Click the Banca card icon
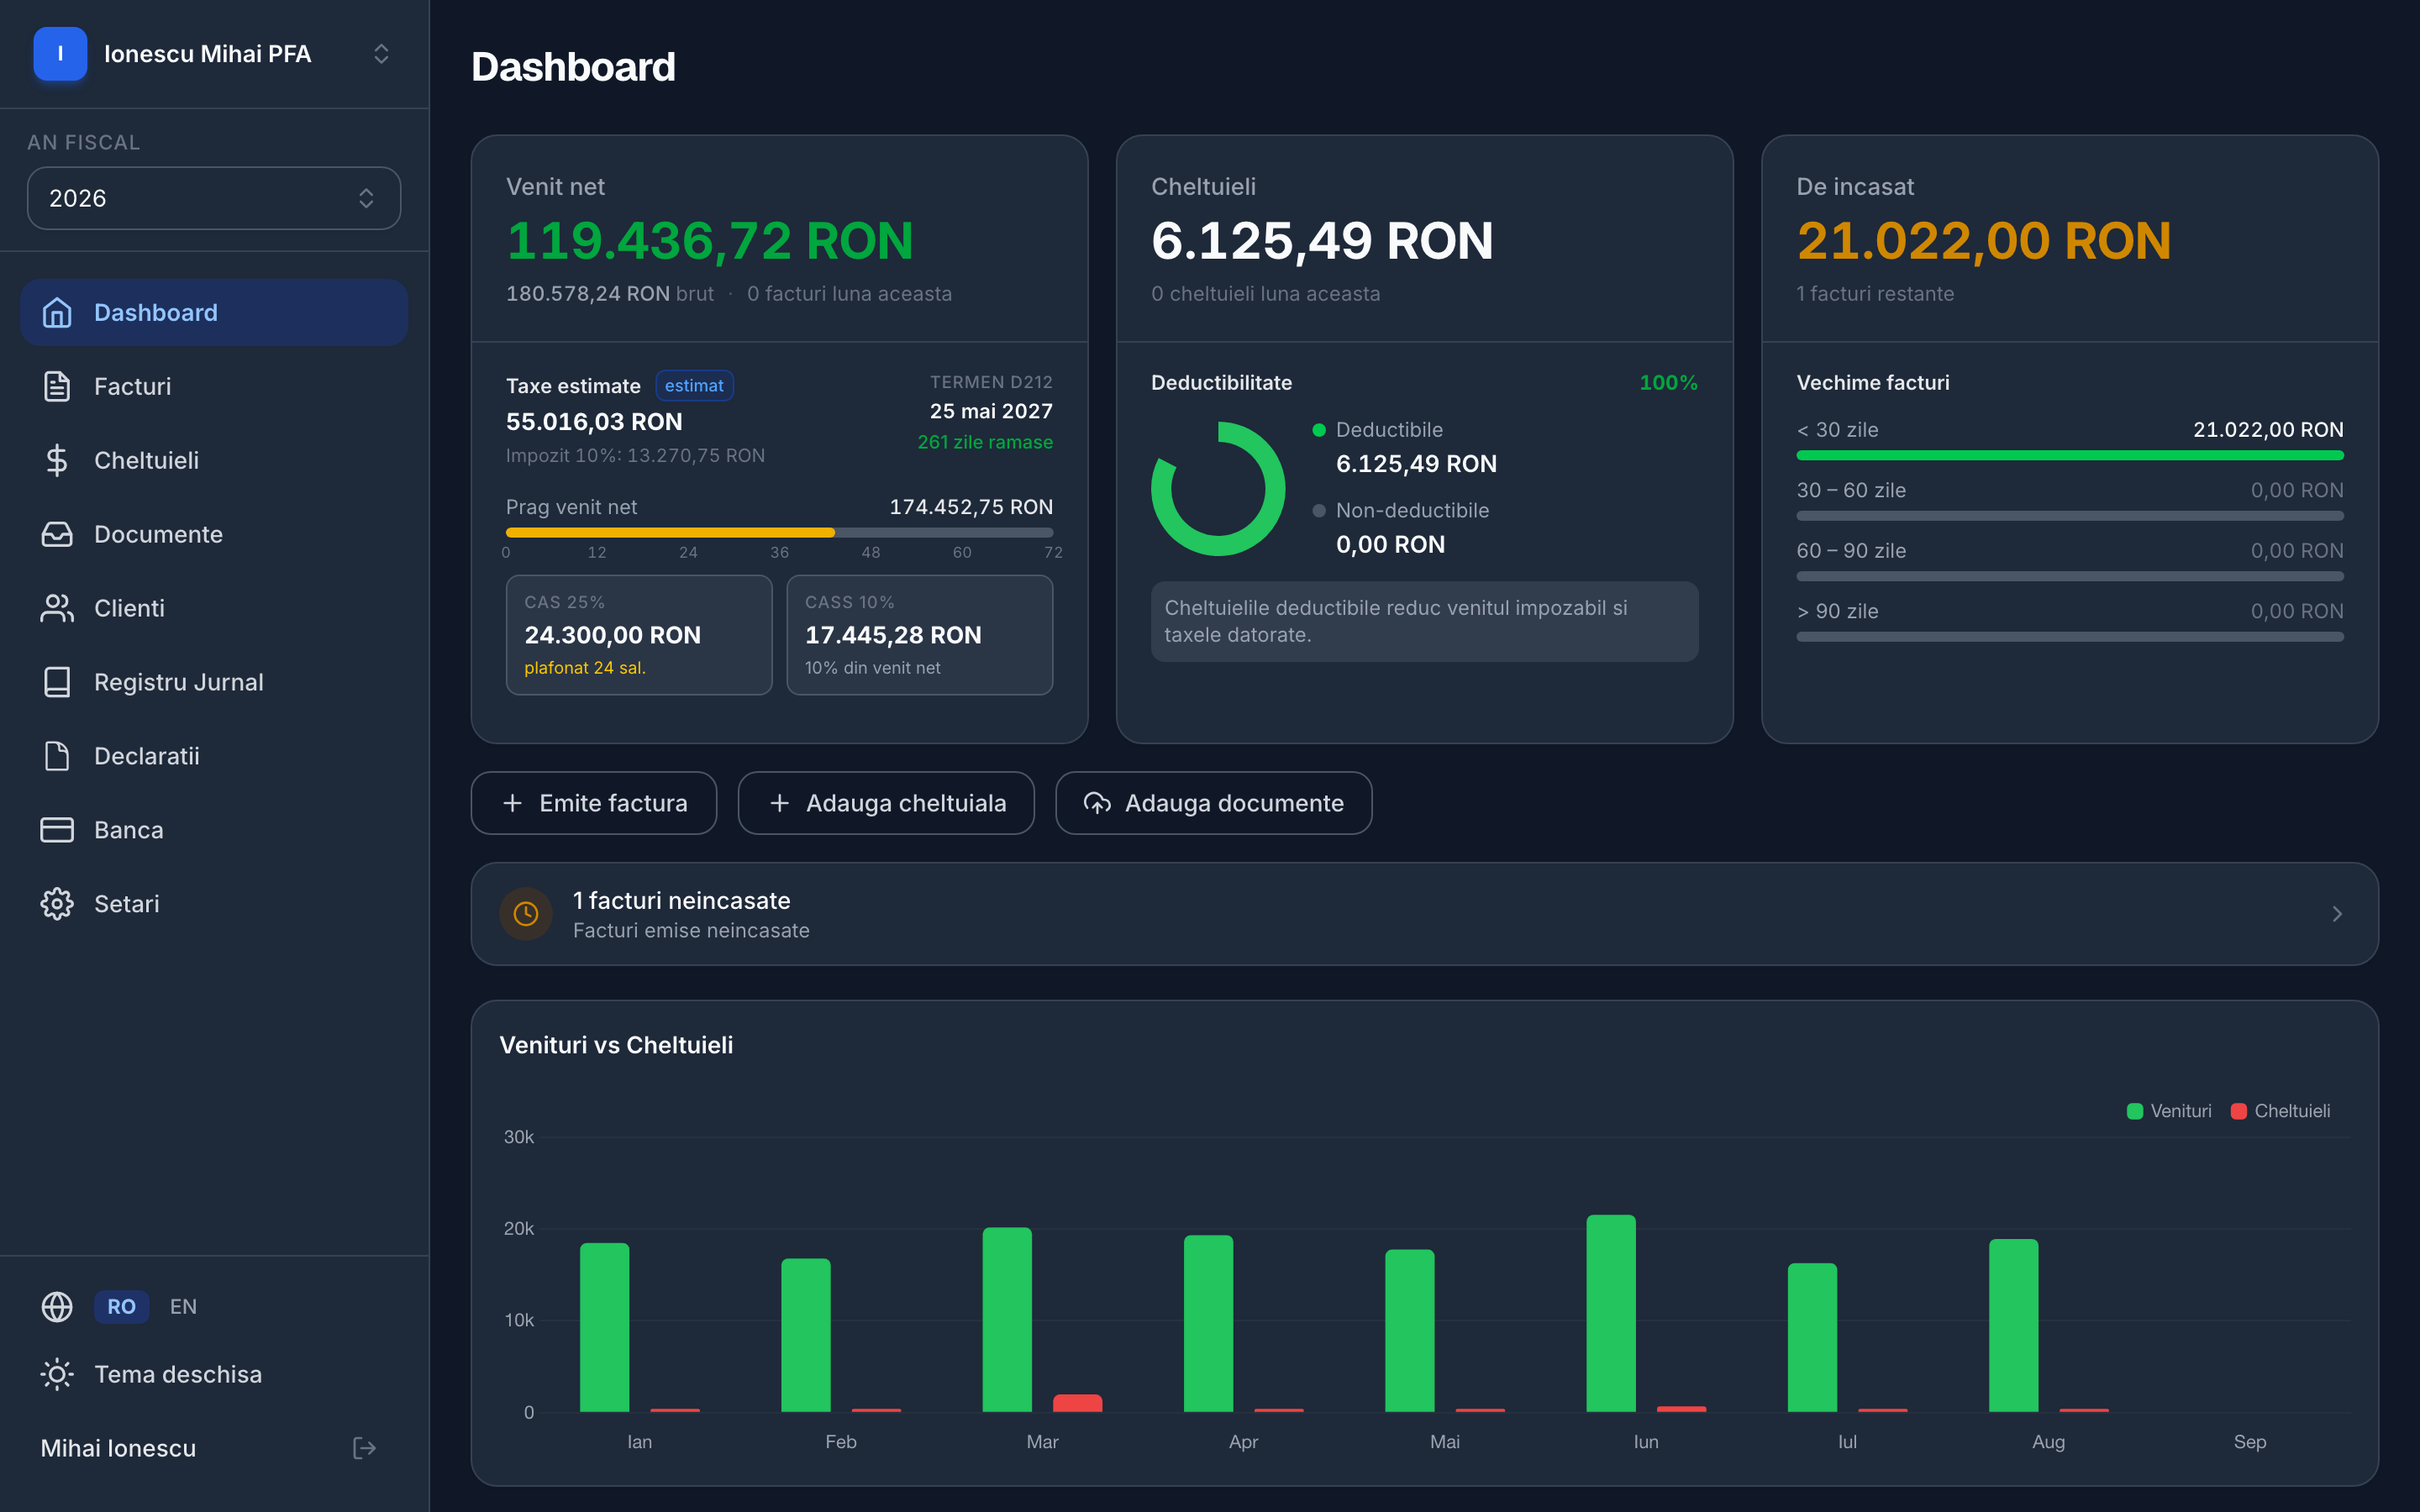The height and width of the screenshot is (1512, 2420). tap(57, 831)
